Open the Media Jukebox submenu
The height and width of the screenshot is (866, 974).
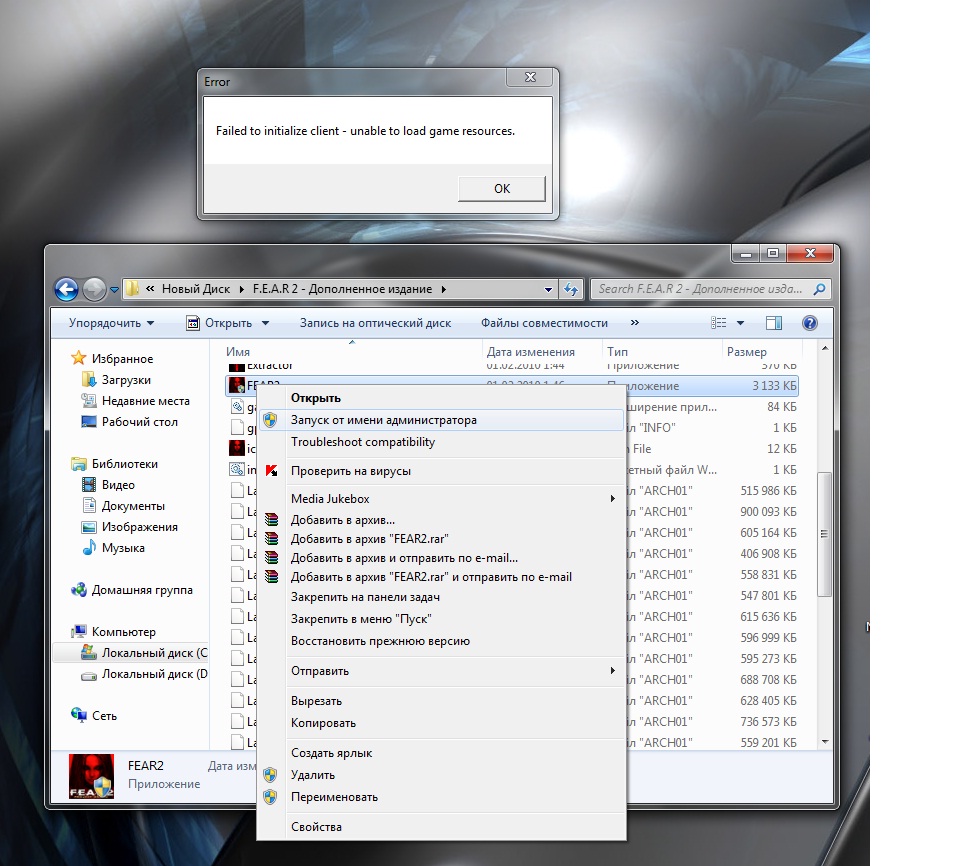[442, 499]
